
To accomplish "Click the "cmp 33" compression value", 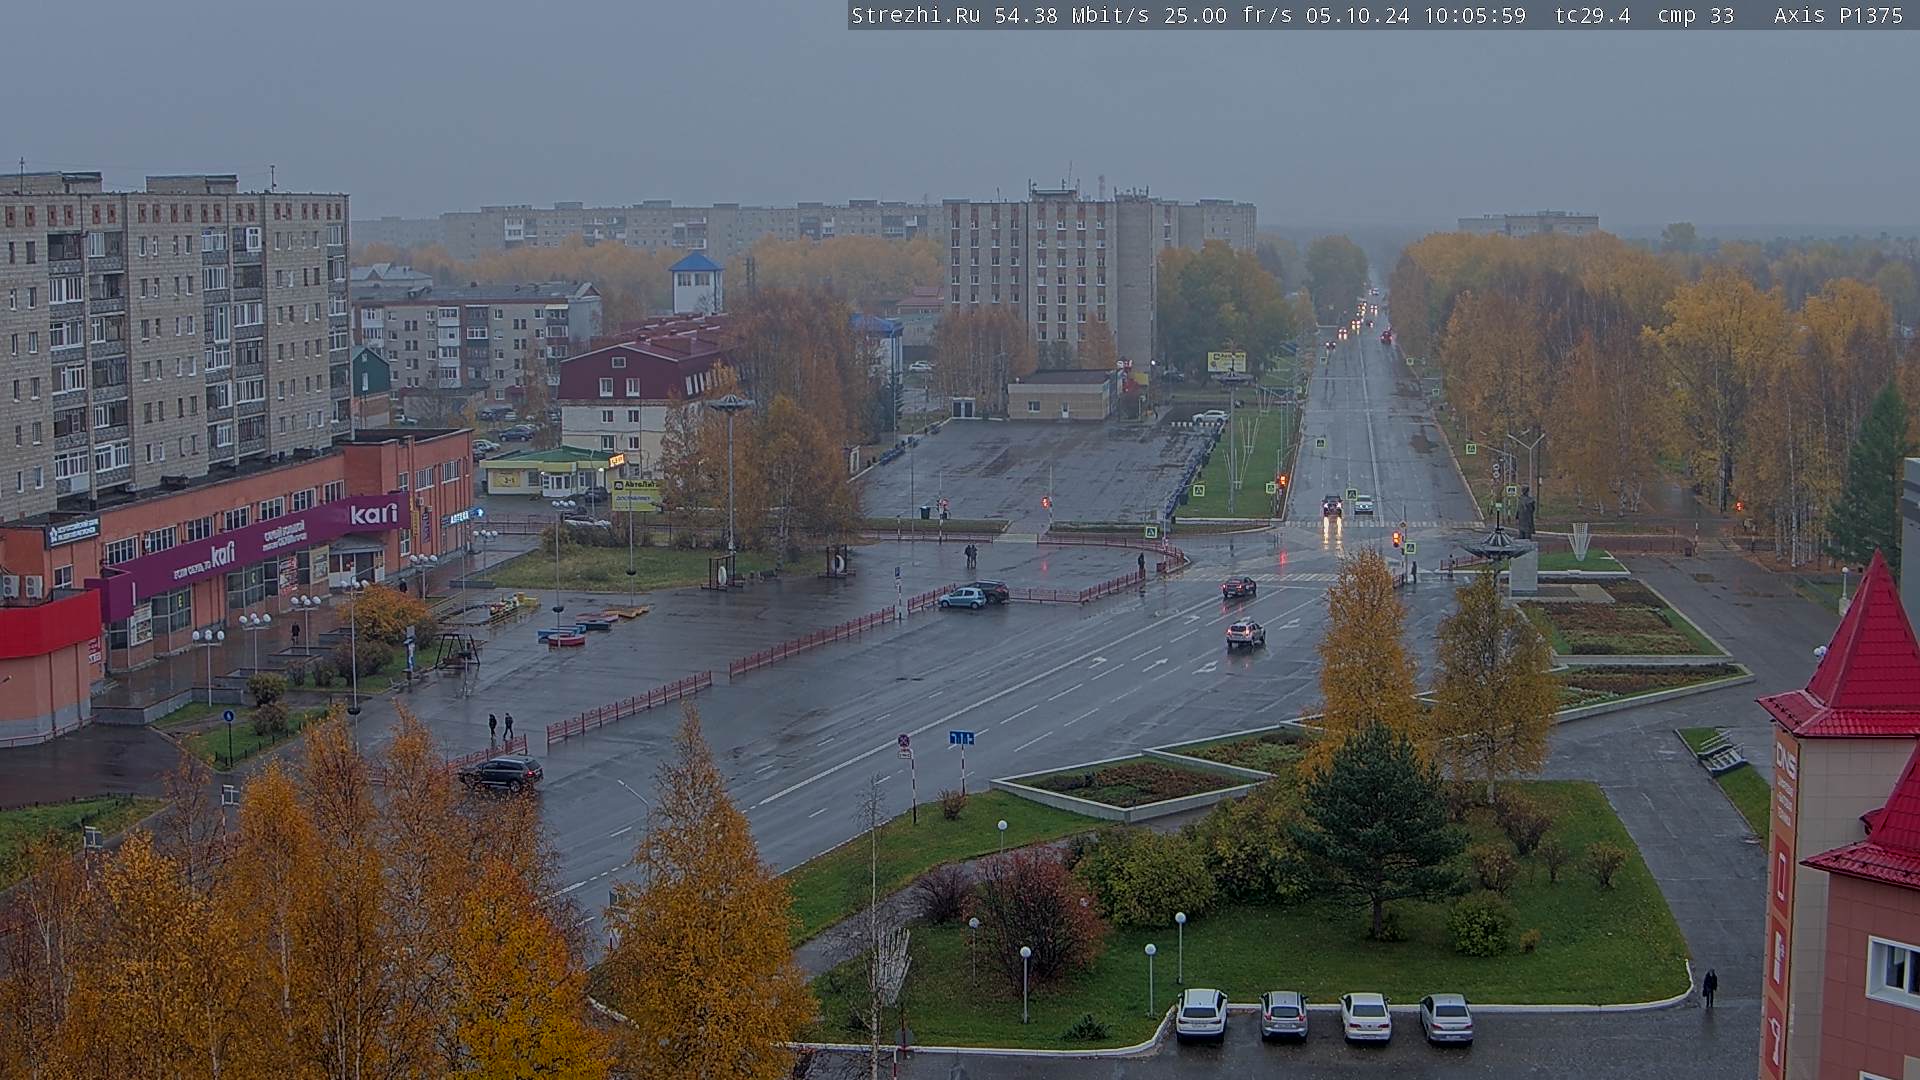I will pyautogui.click(x=1695, y=15).
